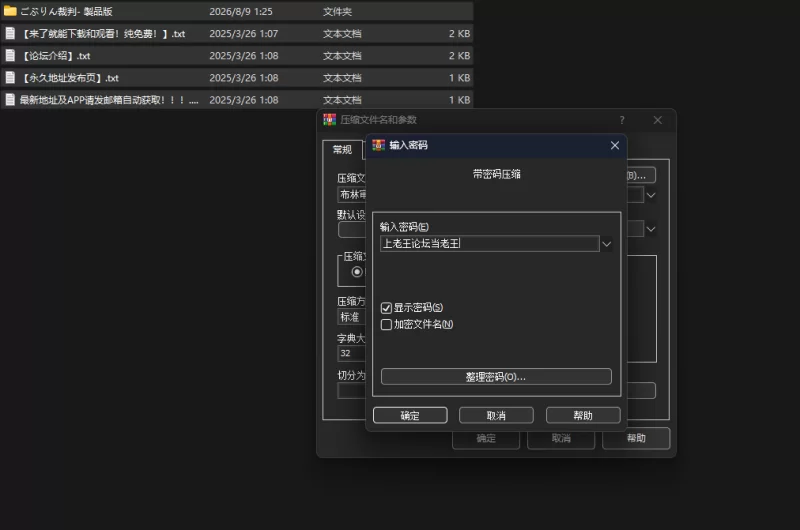The height and width of the screenshot is (530, 800).
Task: Click the archive name field starting with 布林
Action: 352,195
